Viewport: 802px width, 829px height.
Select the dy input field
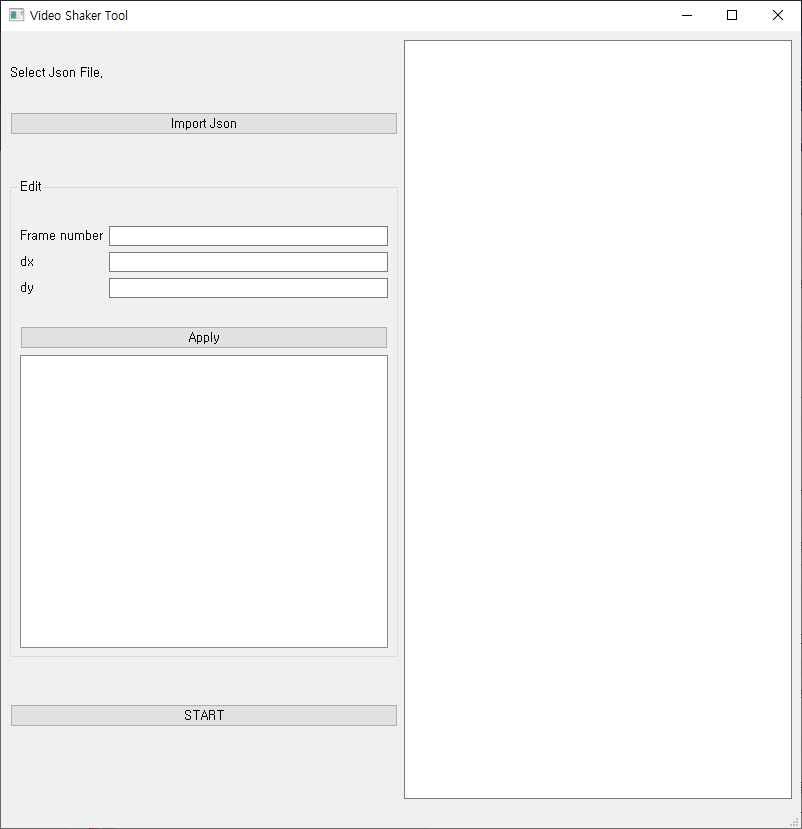[248, 288]
